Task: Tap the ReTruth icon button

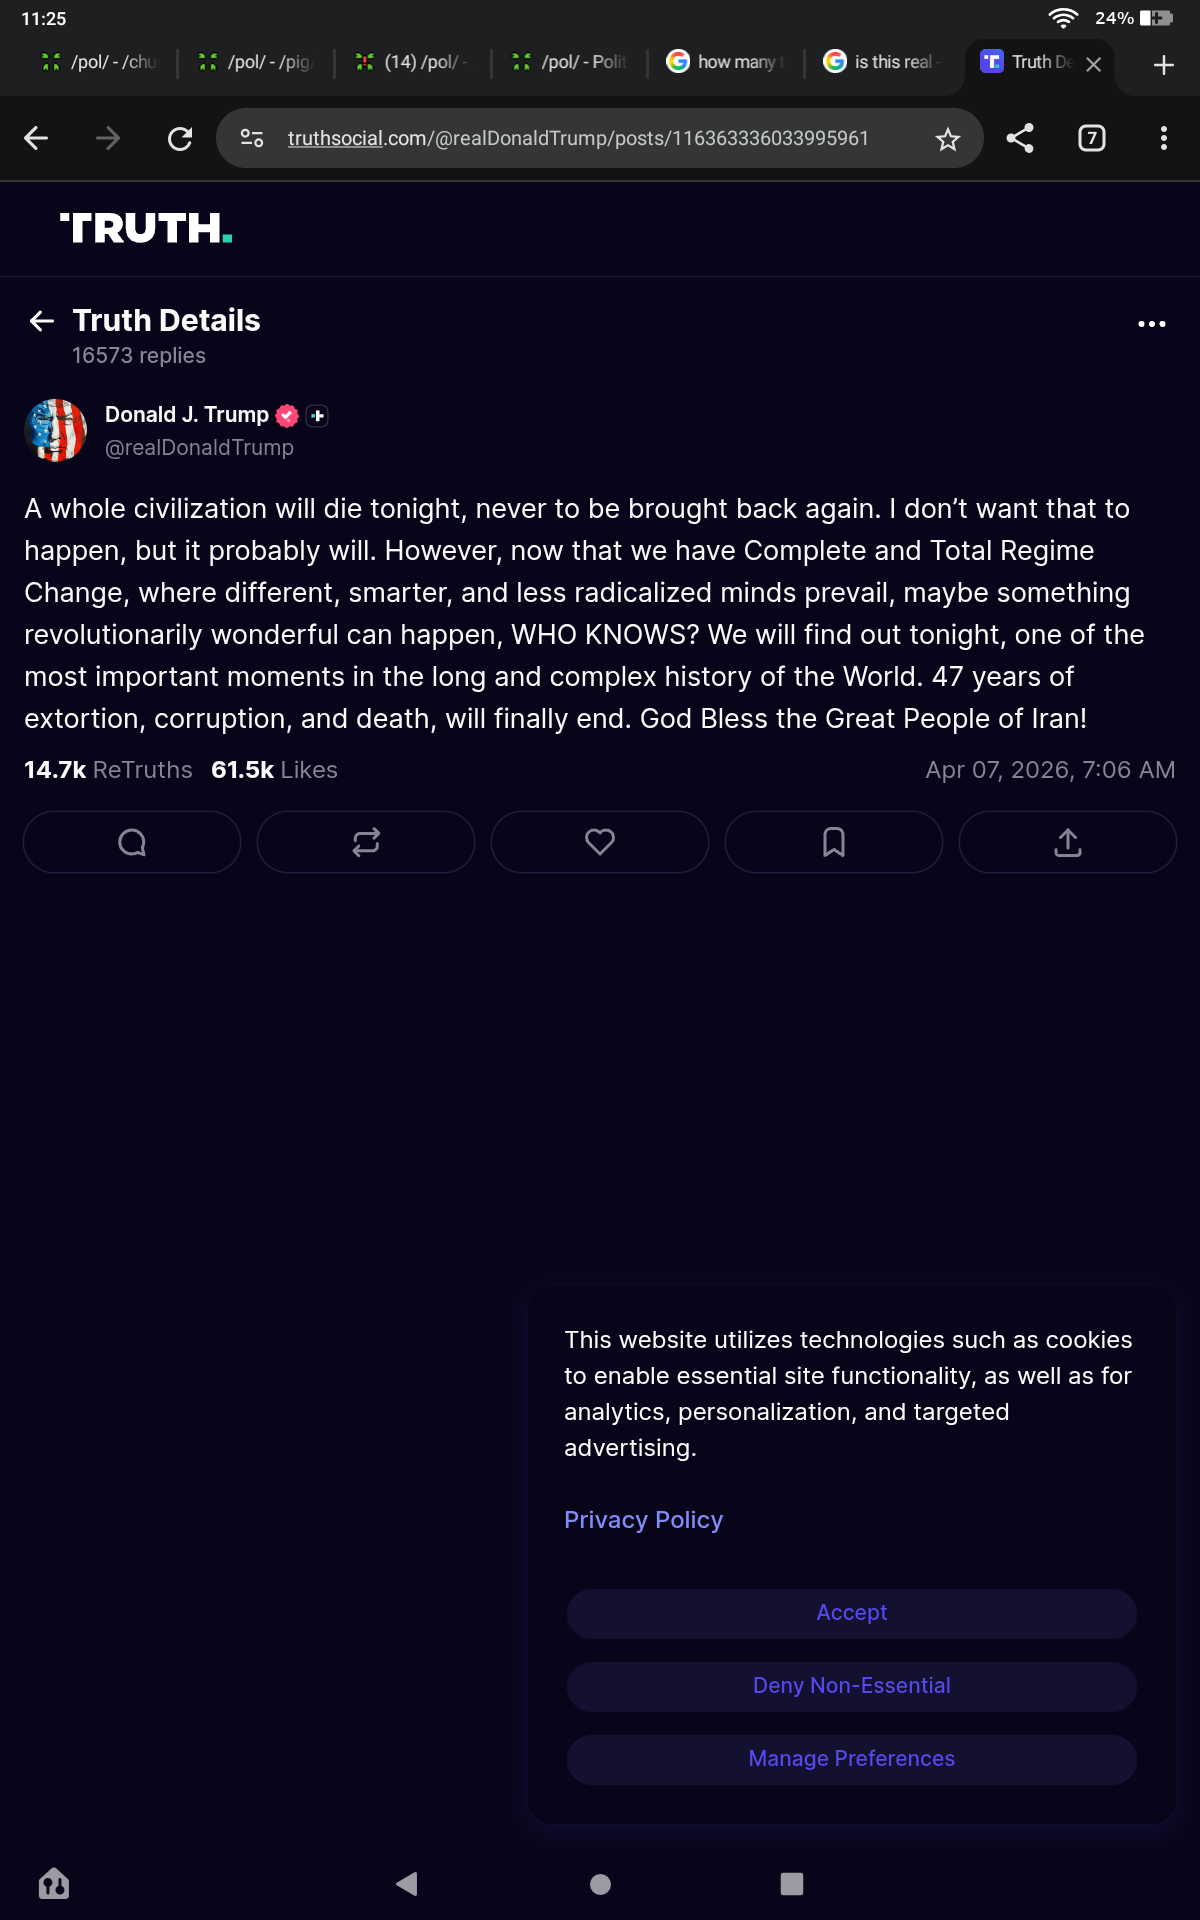Action: pyautogui.click(x=366, y=842)
